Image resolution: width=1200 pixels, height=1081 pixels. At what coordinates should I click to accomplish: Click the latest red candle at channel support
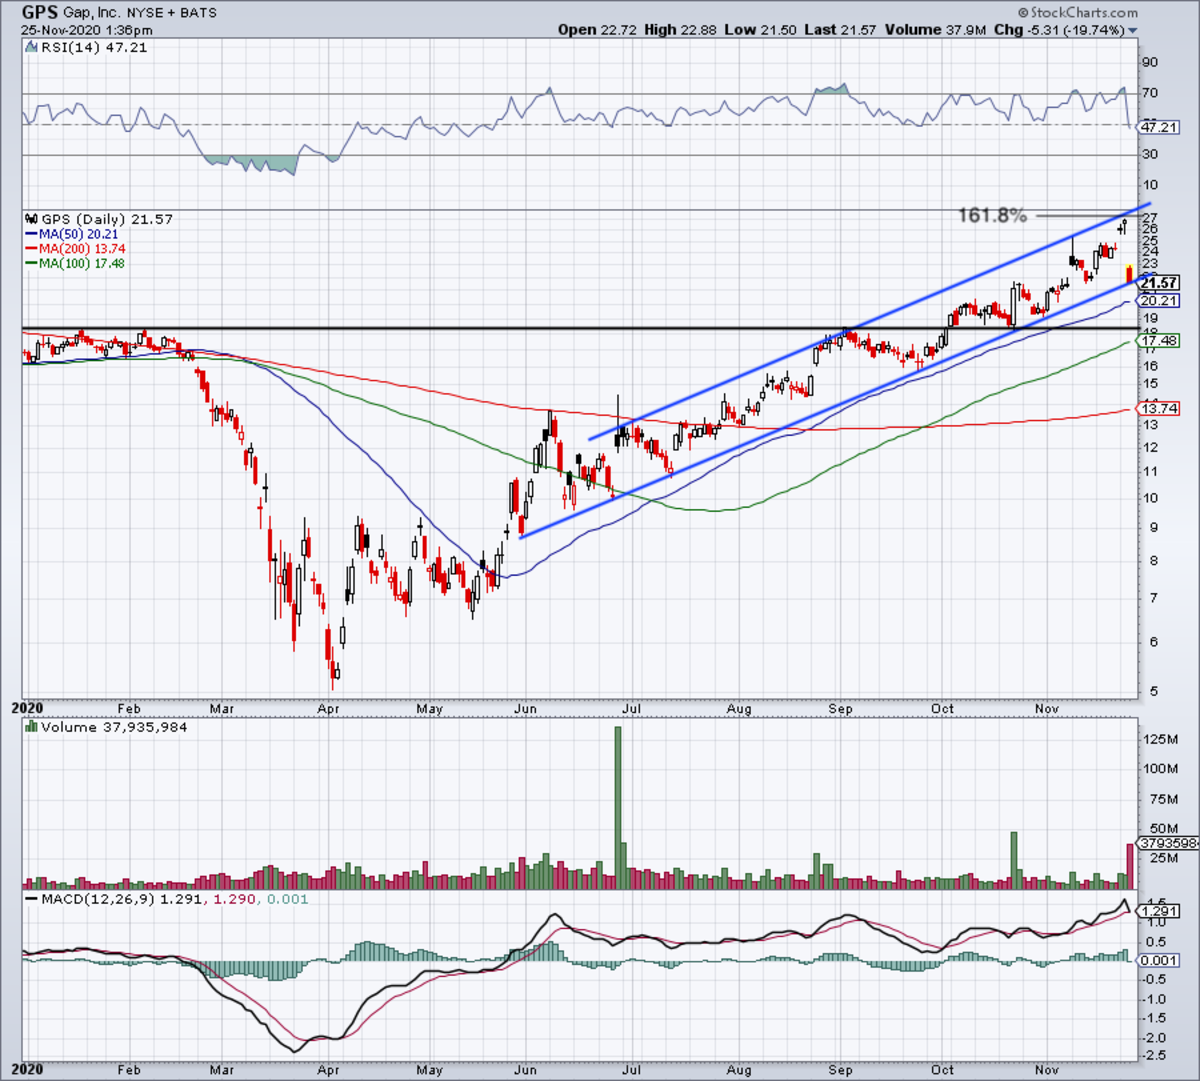(1129, 273)
